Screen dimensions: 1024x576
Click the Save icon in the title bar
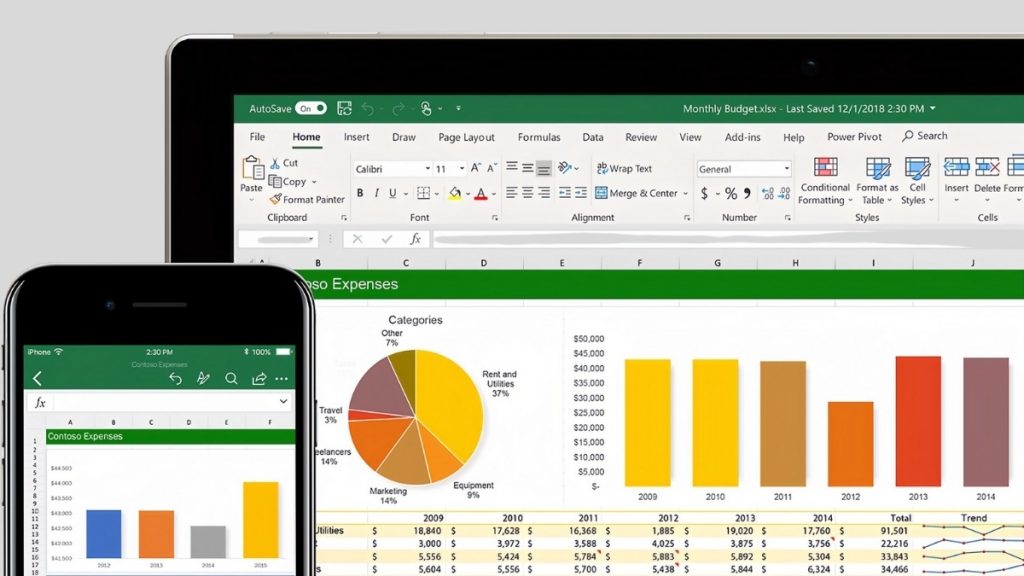[x=344, y=108]
